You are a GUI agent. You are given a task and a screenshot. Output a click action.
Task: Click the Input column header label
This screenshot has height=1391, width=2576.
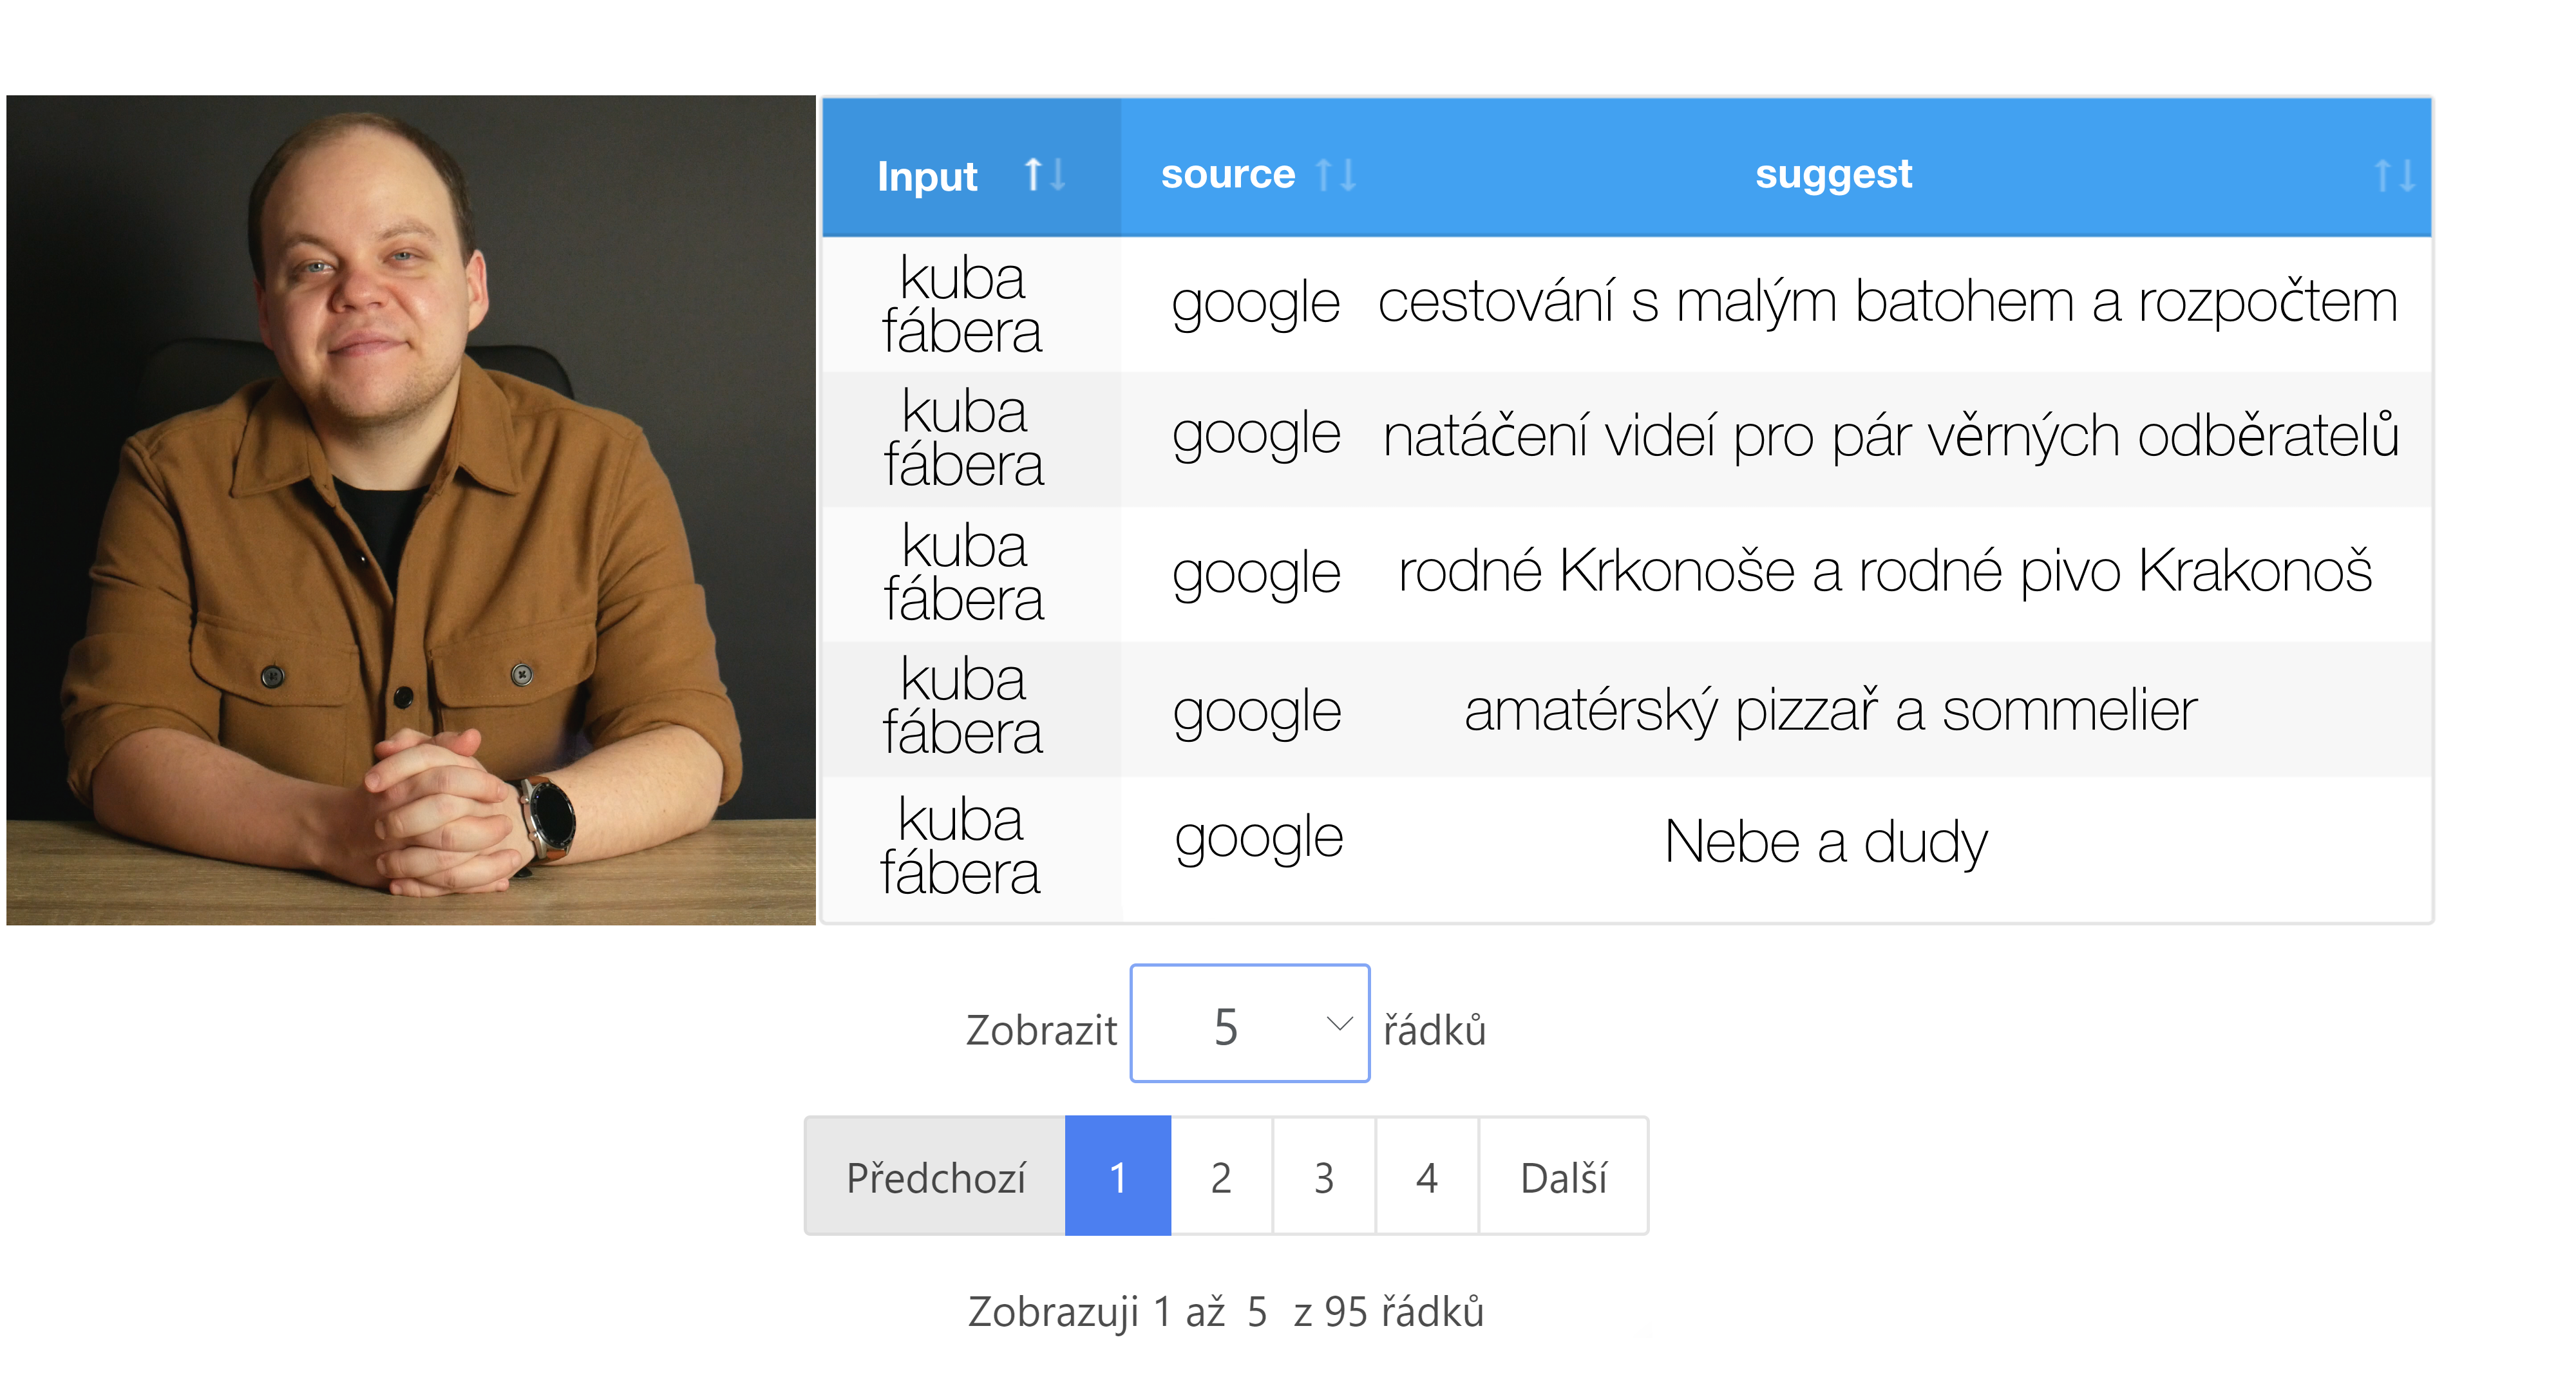926,176
